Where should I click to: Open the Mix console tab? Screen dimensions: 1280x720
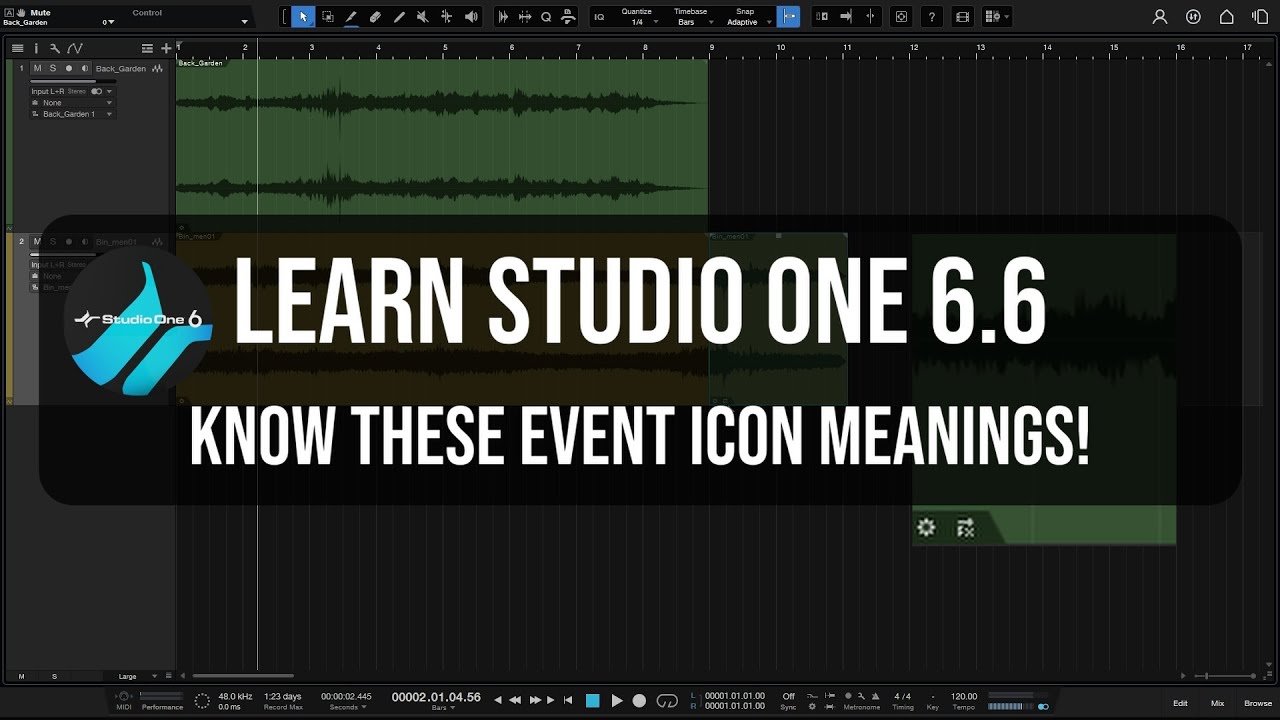click(1217, 703)
